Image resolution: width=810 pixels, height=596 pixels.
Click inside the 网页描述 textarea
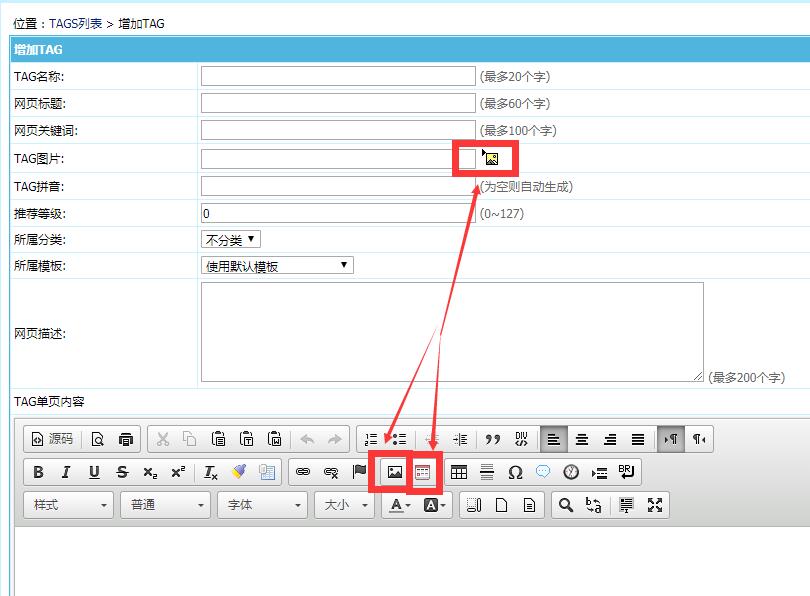[x=452, y=332]
